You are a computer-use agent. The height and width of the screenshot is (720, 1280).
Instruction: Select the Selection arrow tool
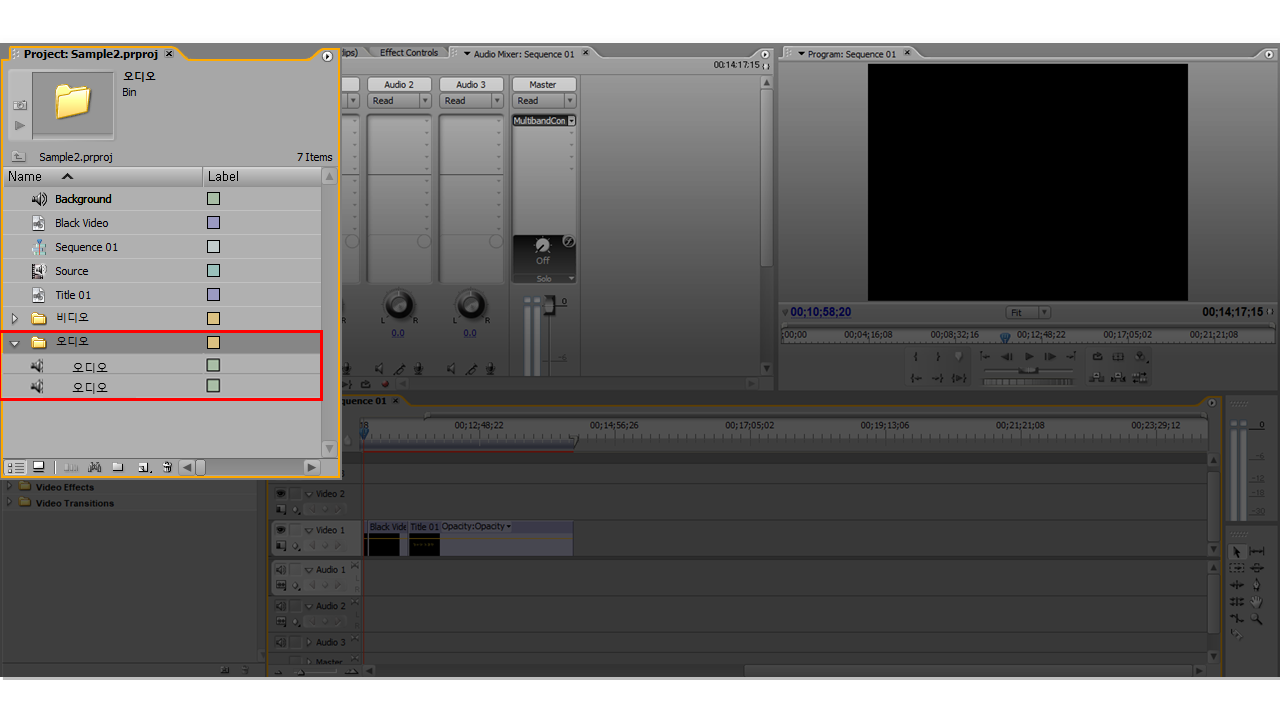(1237, 552)
